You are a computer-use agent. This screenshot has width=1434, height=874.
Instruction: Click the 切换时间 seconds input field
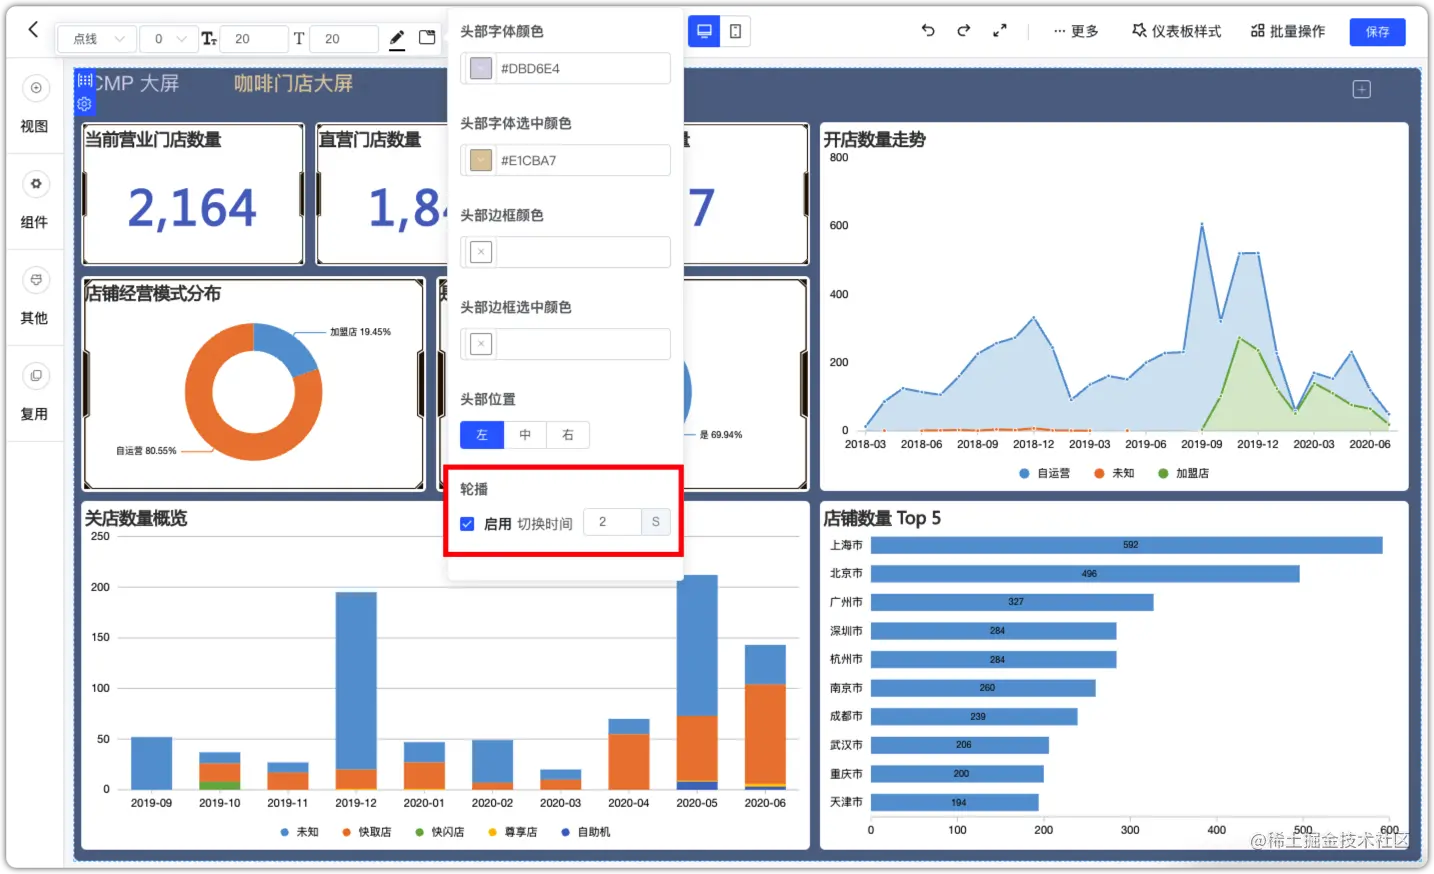(x=612, y=522)
